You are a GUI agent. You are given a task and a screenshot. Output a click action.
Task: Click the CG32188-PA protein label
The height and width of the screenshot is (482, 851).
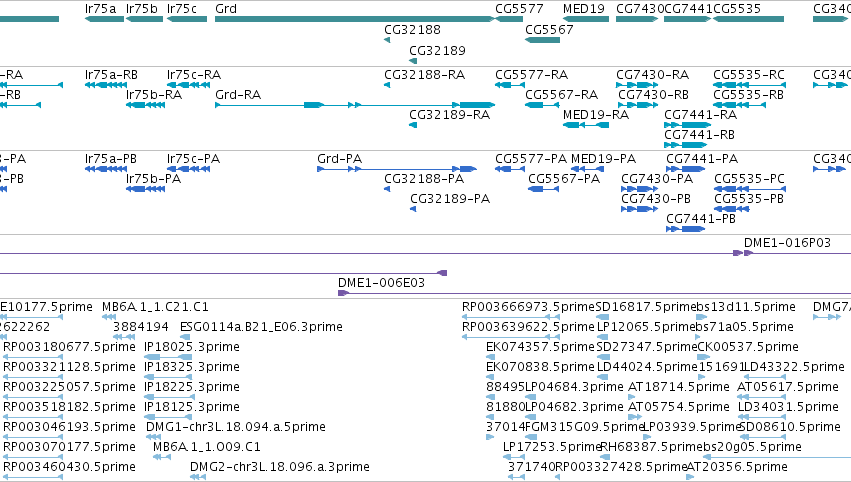tap(424, 179)
